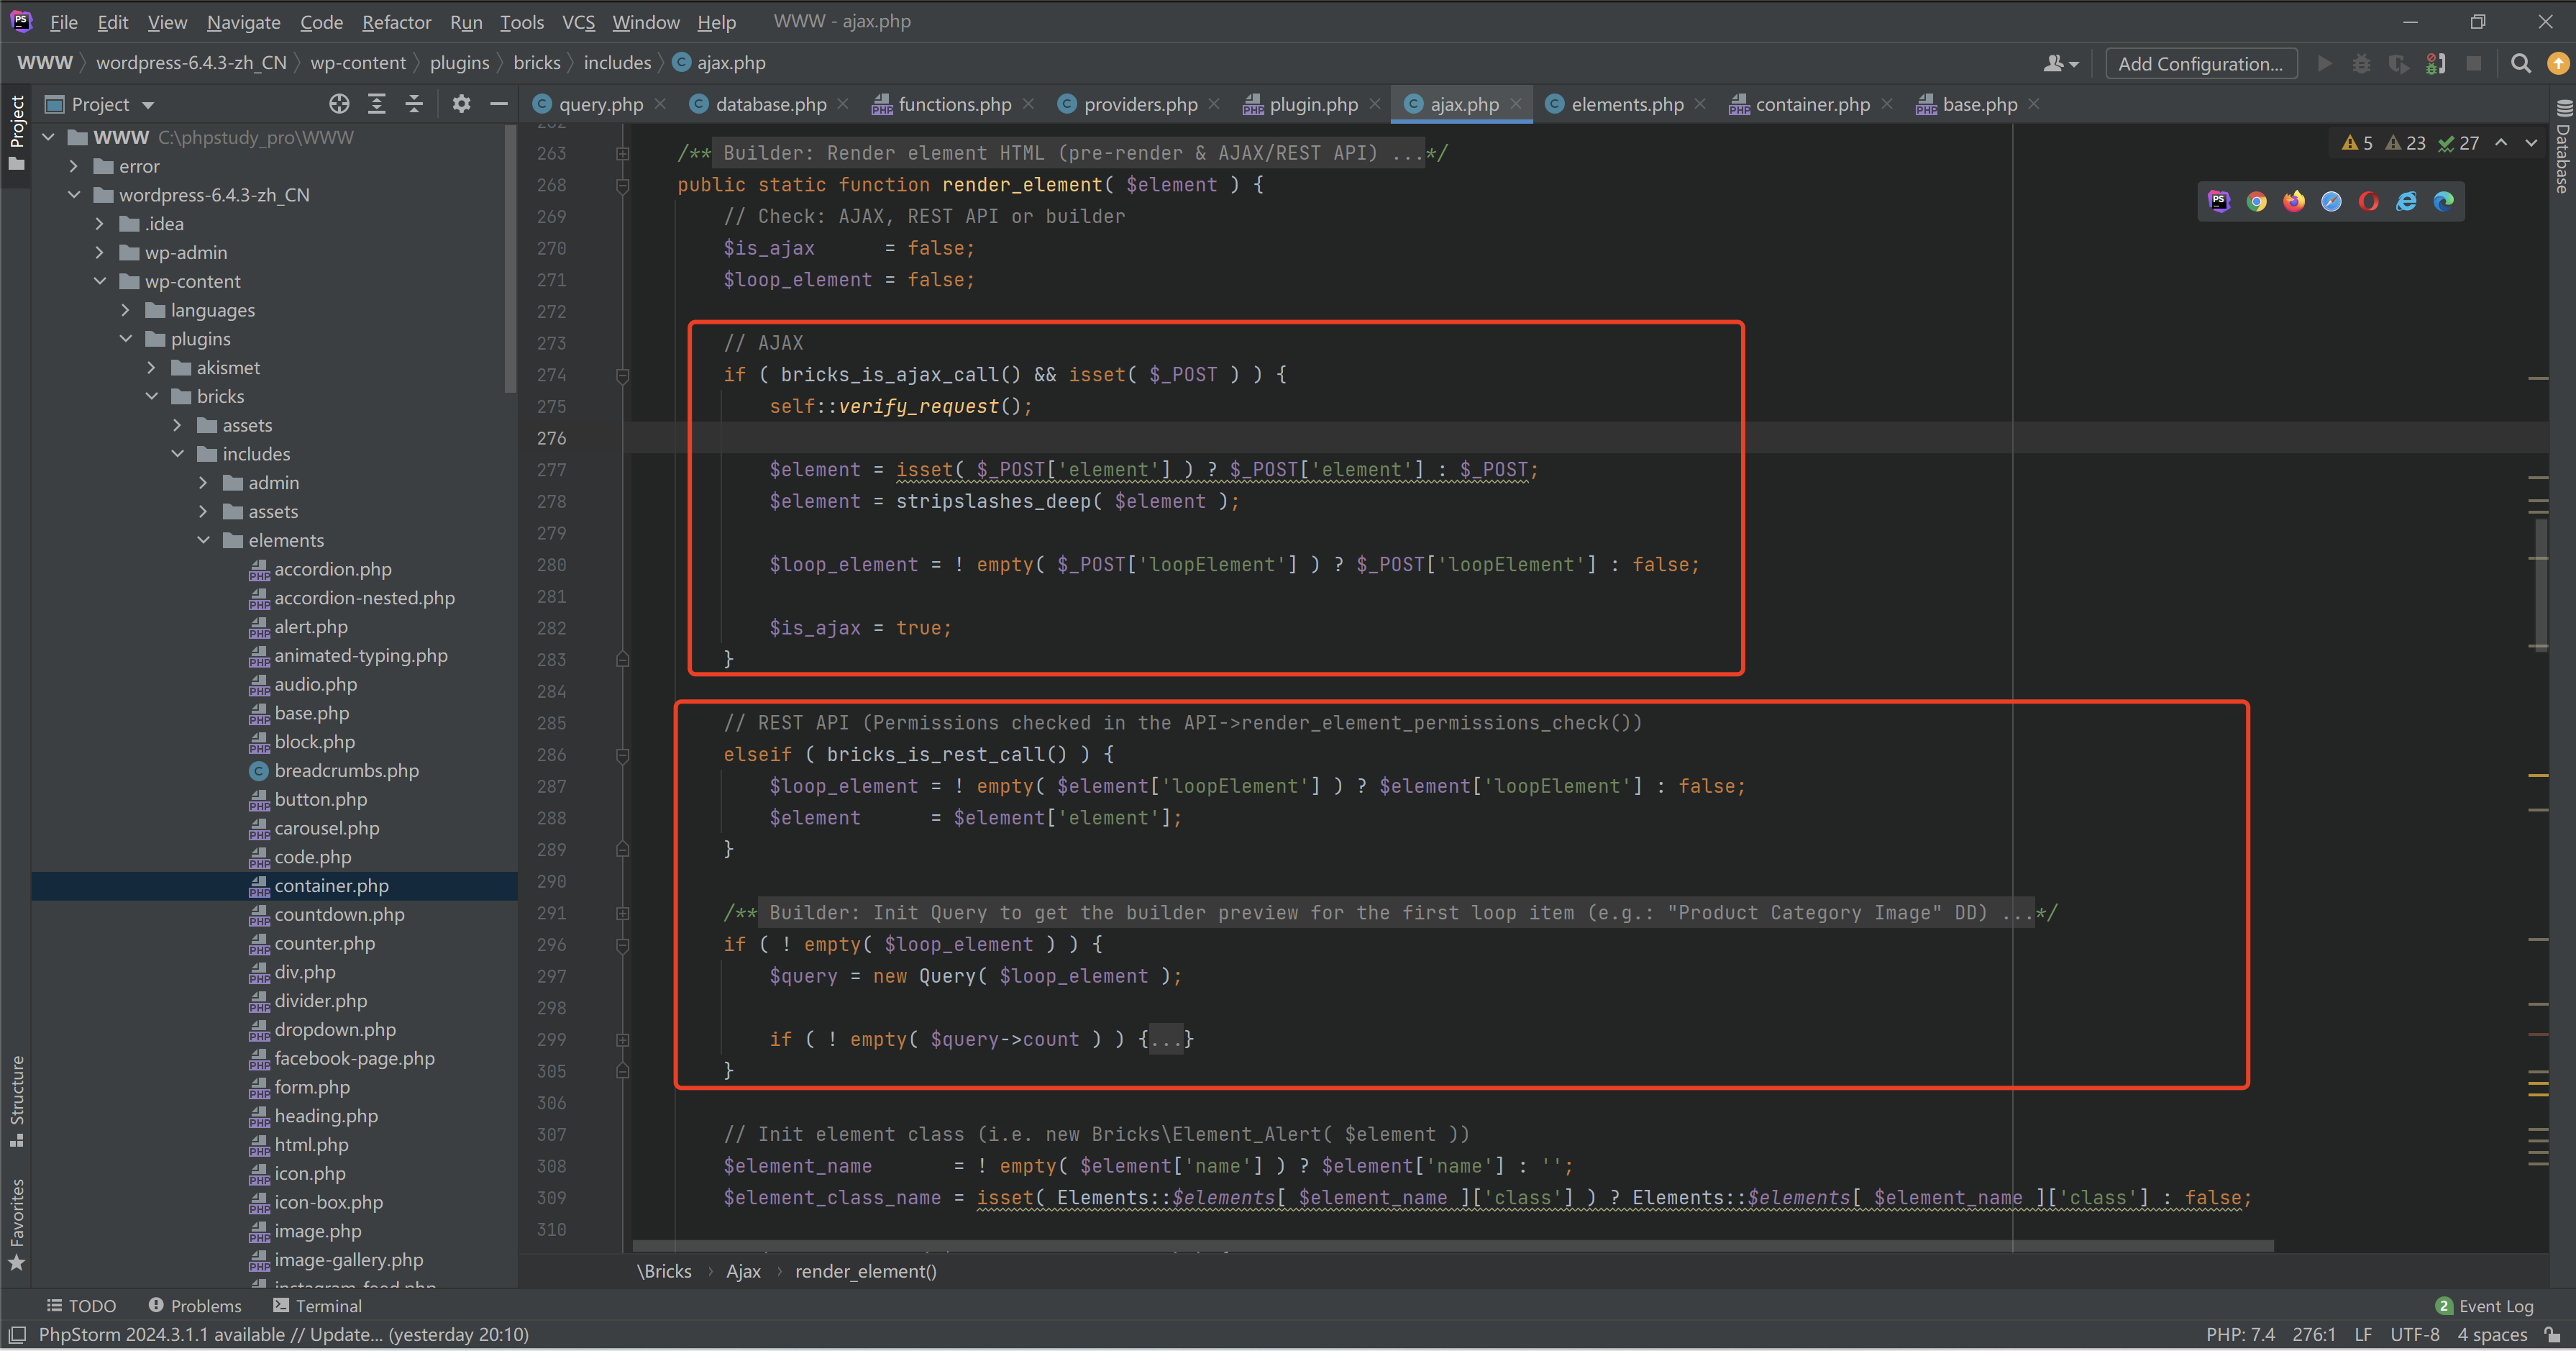
Task: Click Add Configuration button
Action: tap(2200, 63)
